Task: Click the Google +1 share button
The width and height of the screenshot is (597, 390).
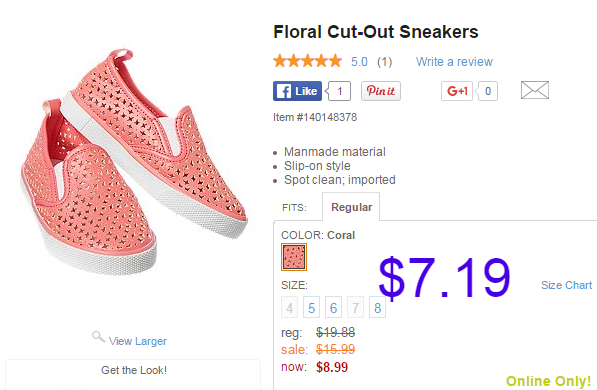Action: pyautogui.click(x=457, y=91)
